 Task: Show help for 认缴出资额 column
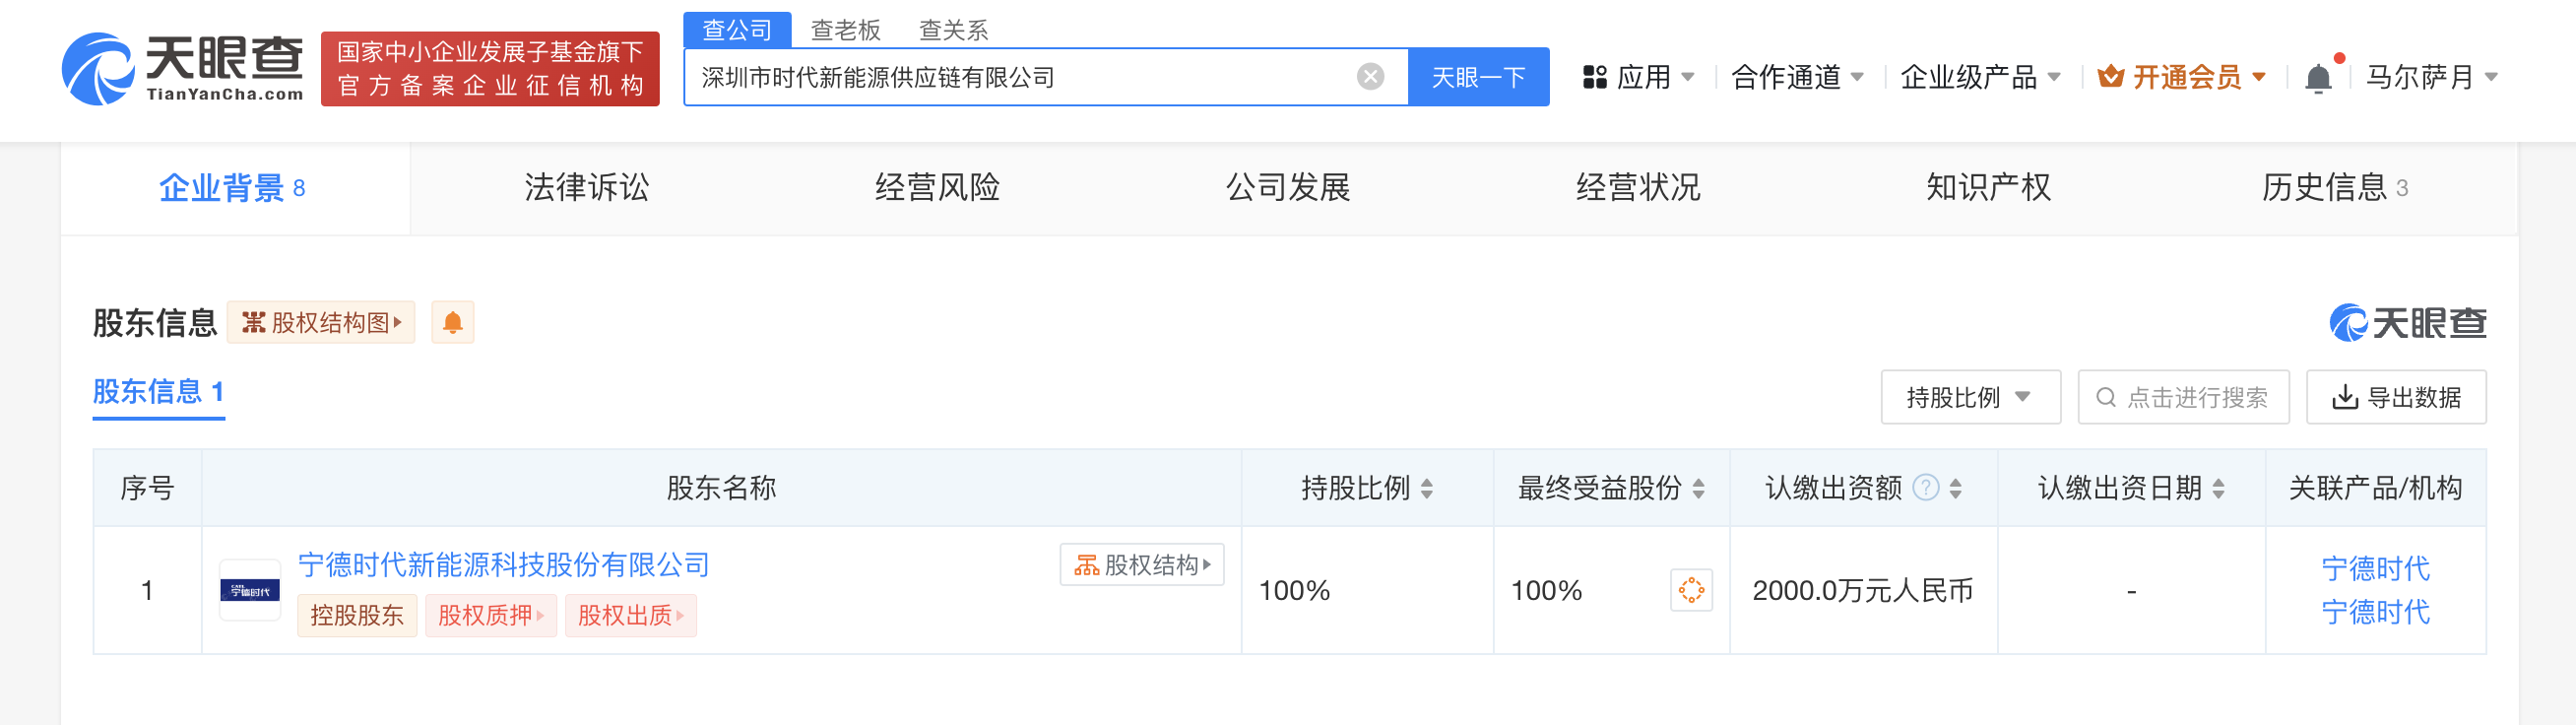pos(1925,488)
